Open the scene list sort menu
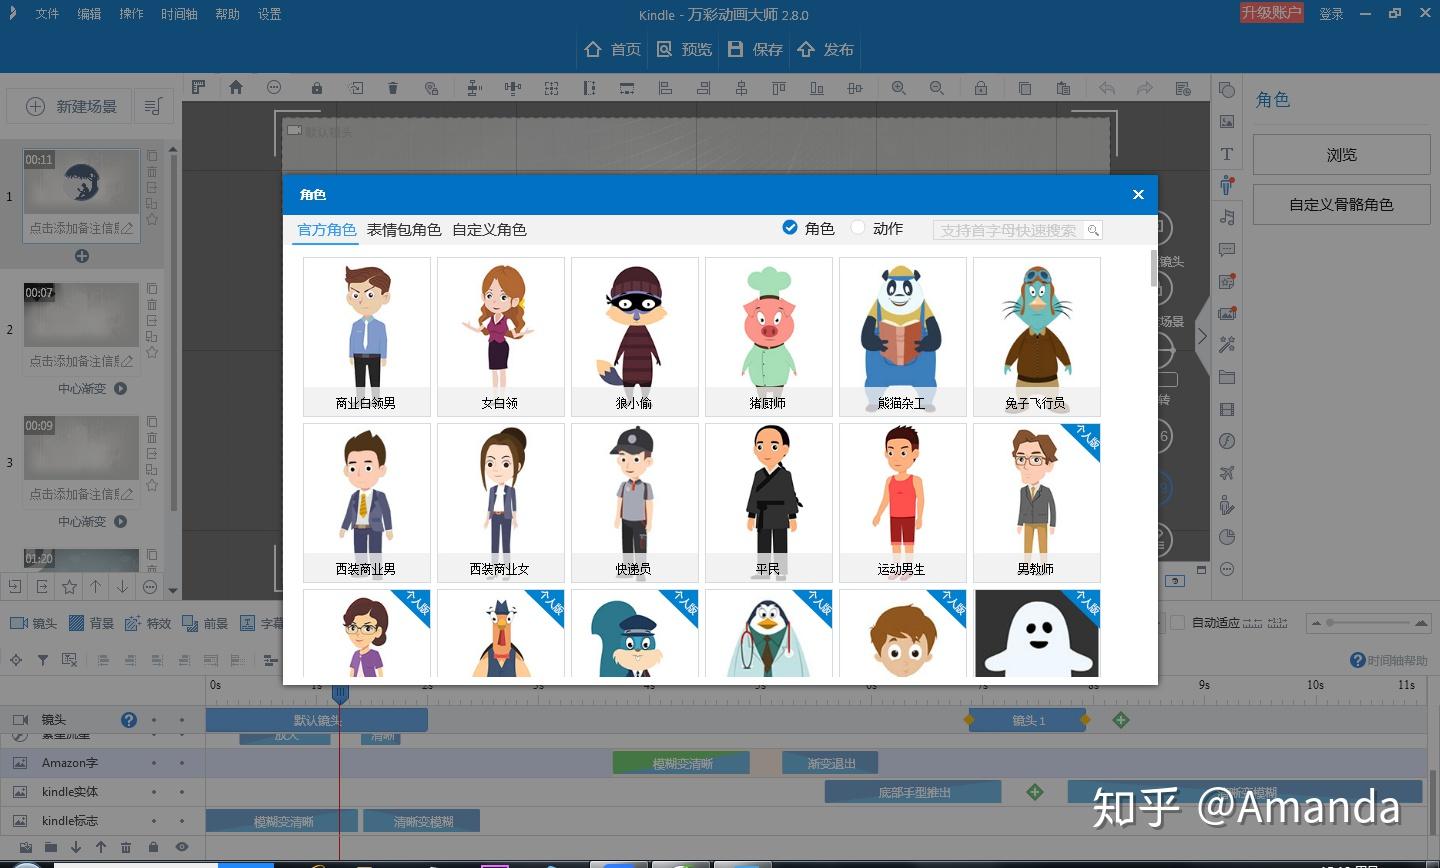This screenshot has height=868, width=1440. click(153, 106)
